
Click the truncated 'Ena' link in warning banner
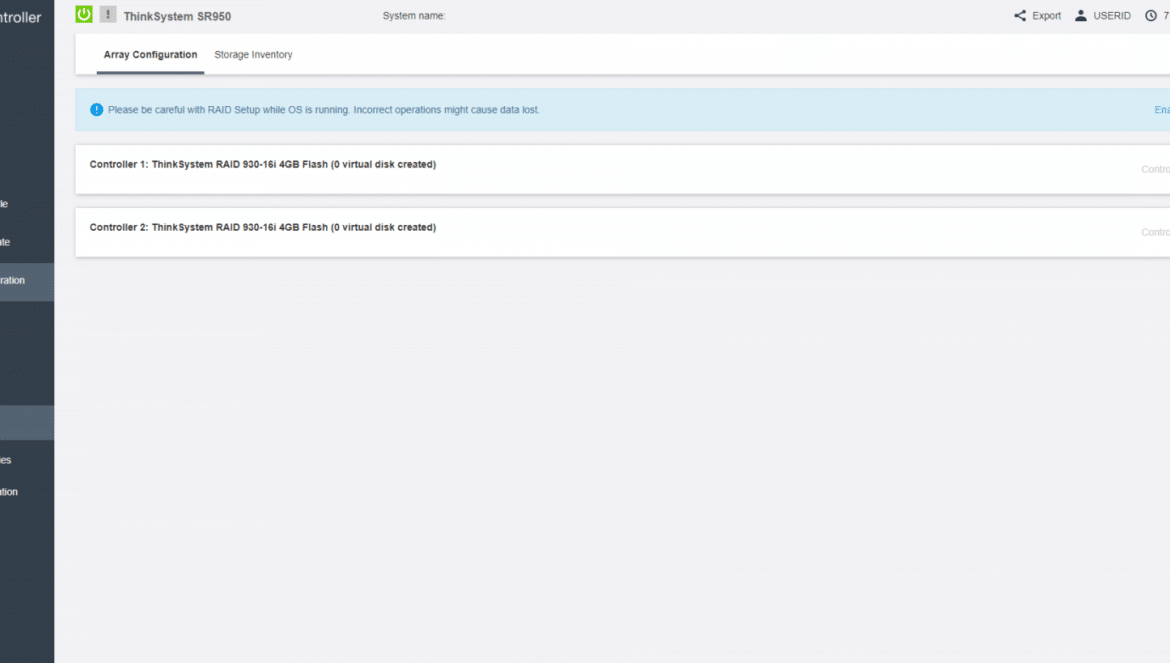point(1162,110)
